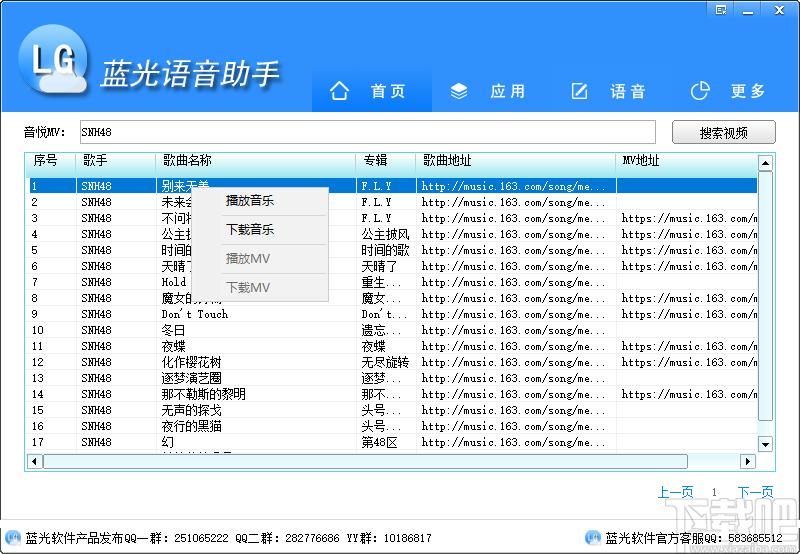Click status bar icon beside 蓝光软件产品发布QQ
This screenshot has height=554, width=800.
coord(12,537)
